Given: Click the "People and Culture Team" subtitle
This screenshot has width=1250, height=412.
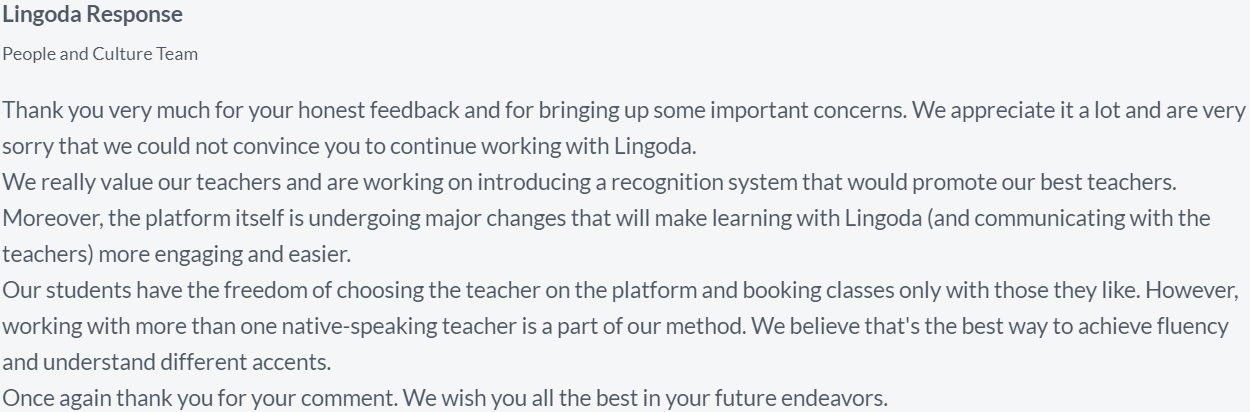Looking at the screenshot, I should 100,54.
